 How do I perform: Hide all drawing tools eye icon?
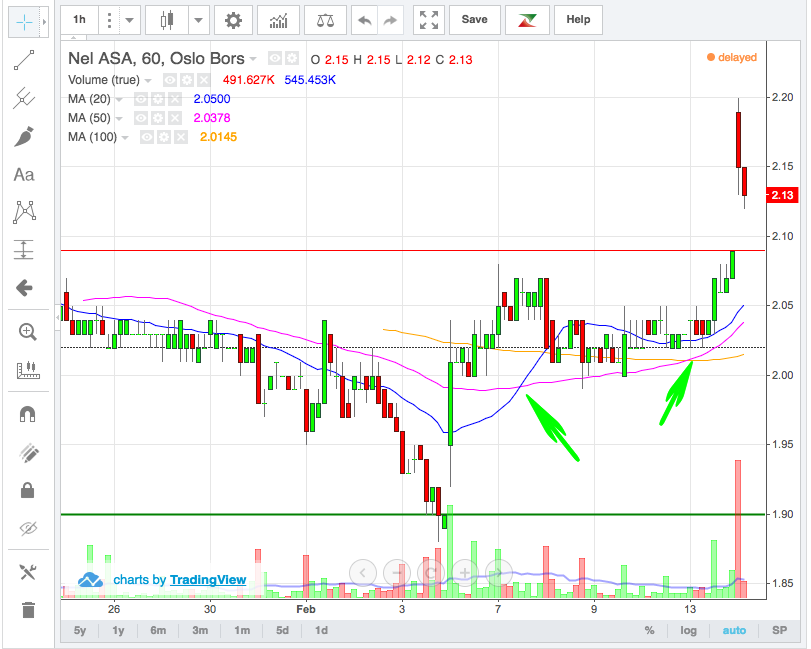[x=28, y=528]
